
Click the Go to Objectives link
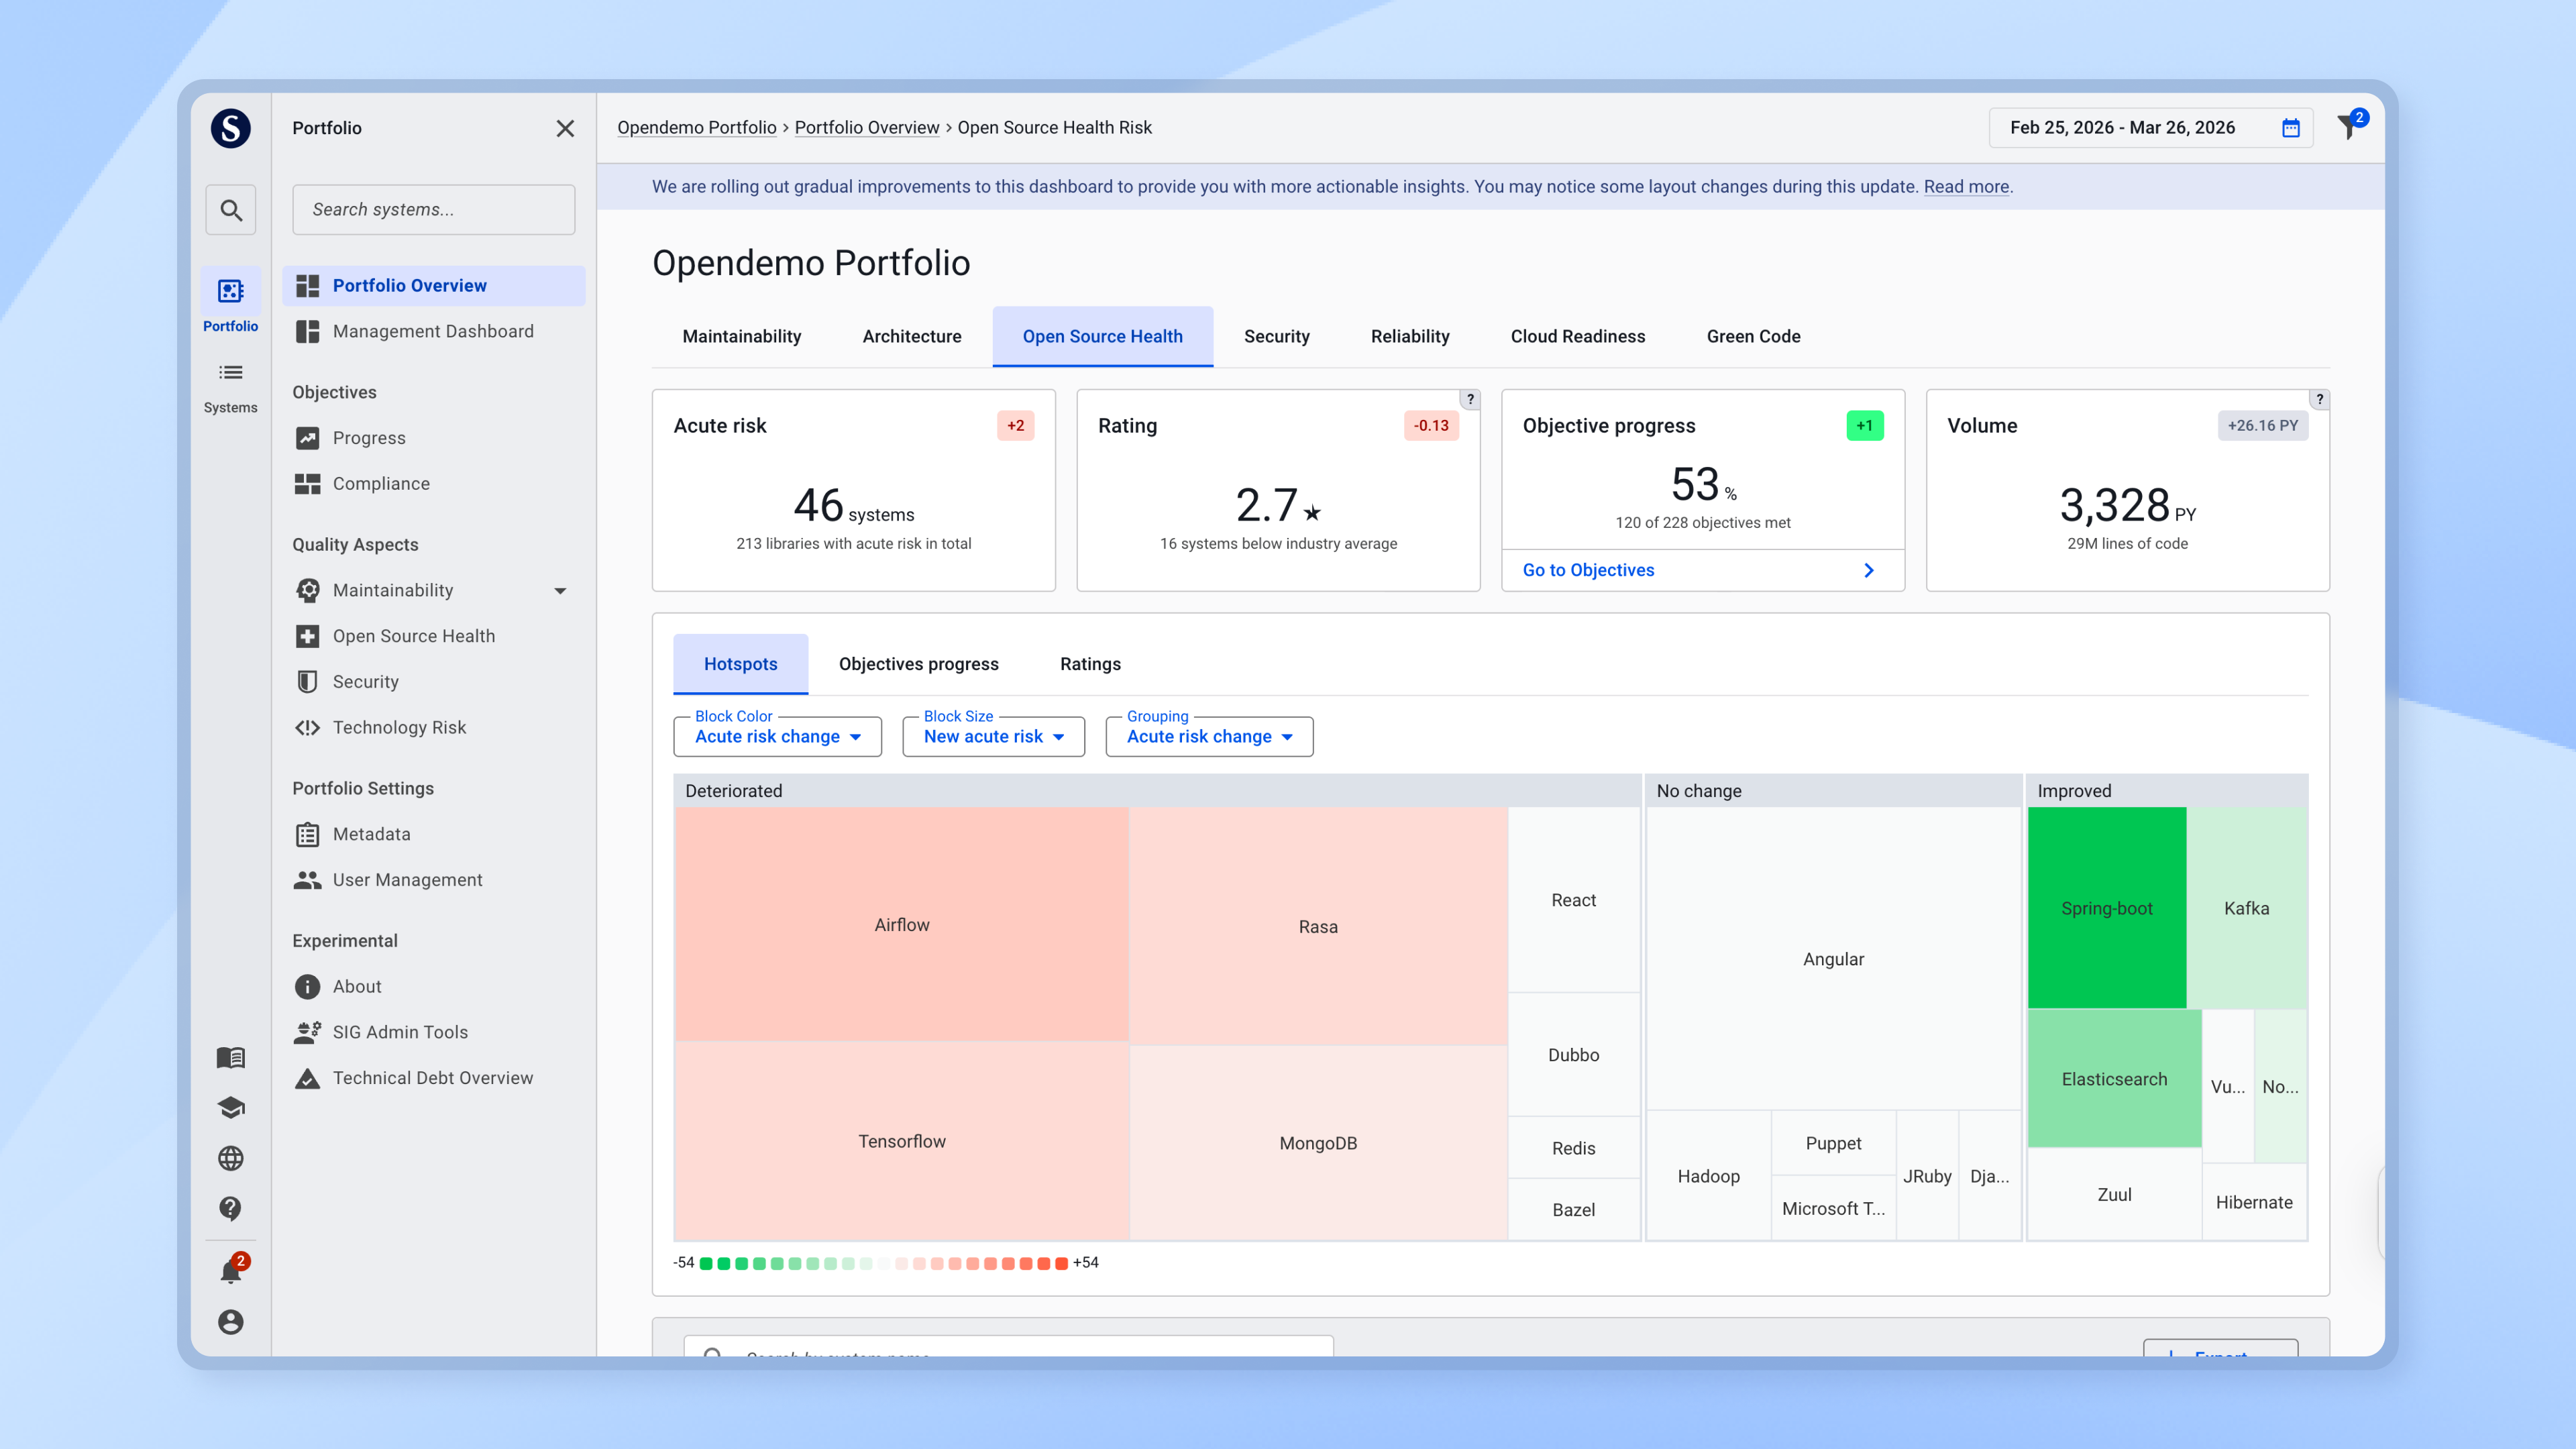coord(1588,570)
